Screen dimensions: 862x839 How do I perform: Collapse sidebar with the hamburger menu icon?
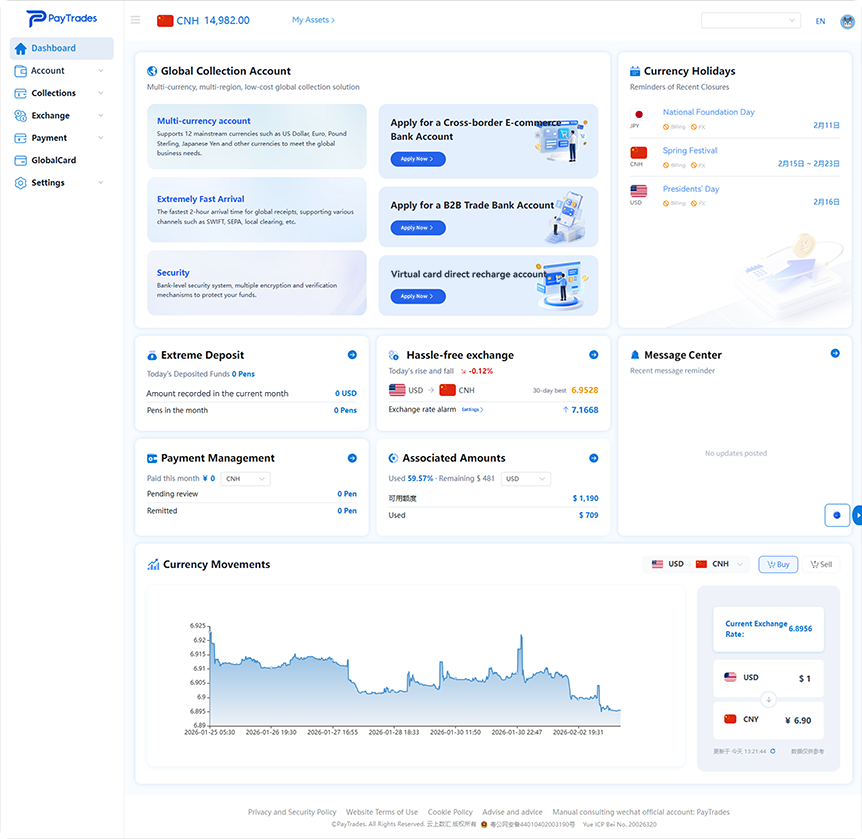tap(136, 20)
